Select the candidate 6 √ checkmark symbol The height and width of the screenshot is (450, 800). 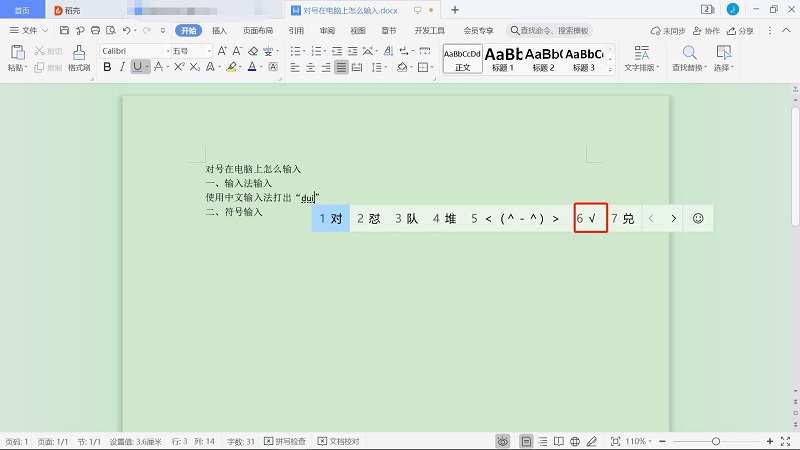[590, 218]
